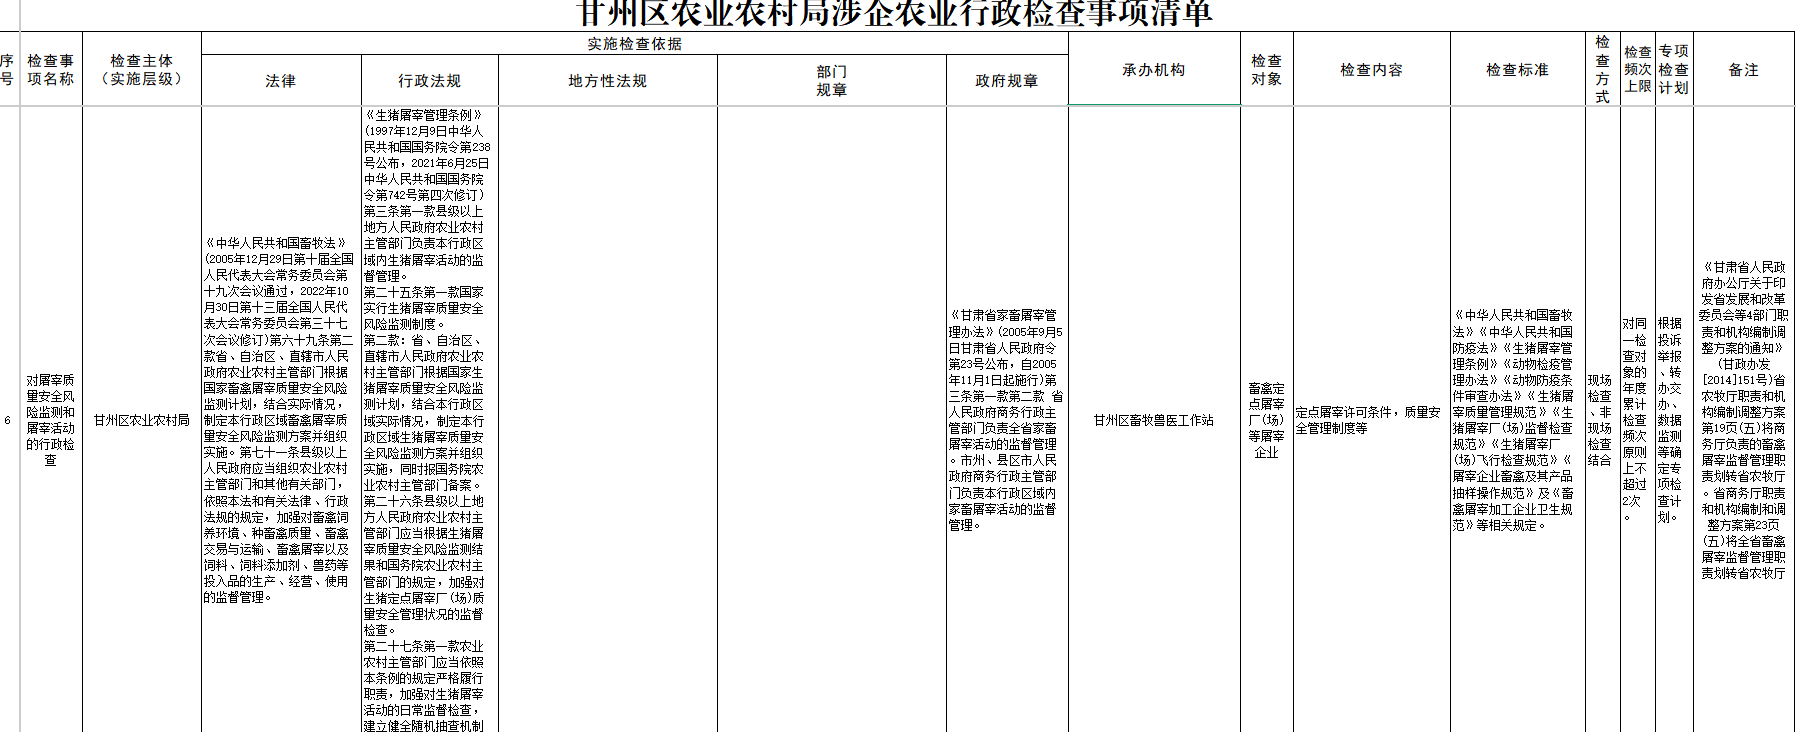
Task: Click the row number 6 cell
Action: pos(8,420)
